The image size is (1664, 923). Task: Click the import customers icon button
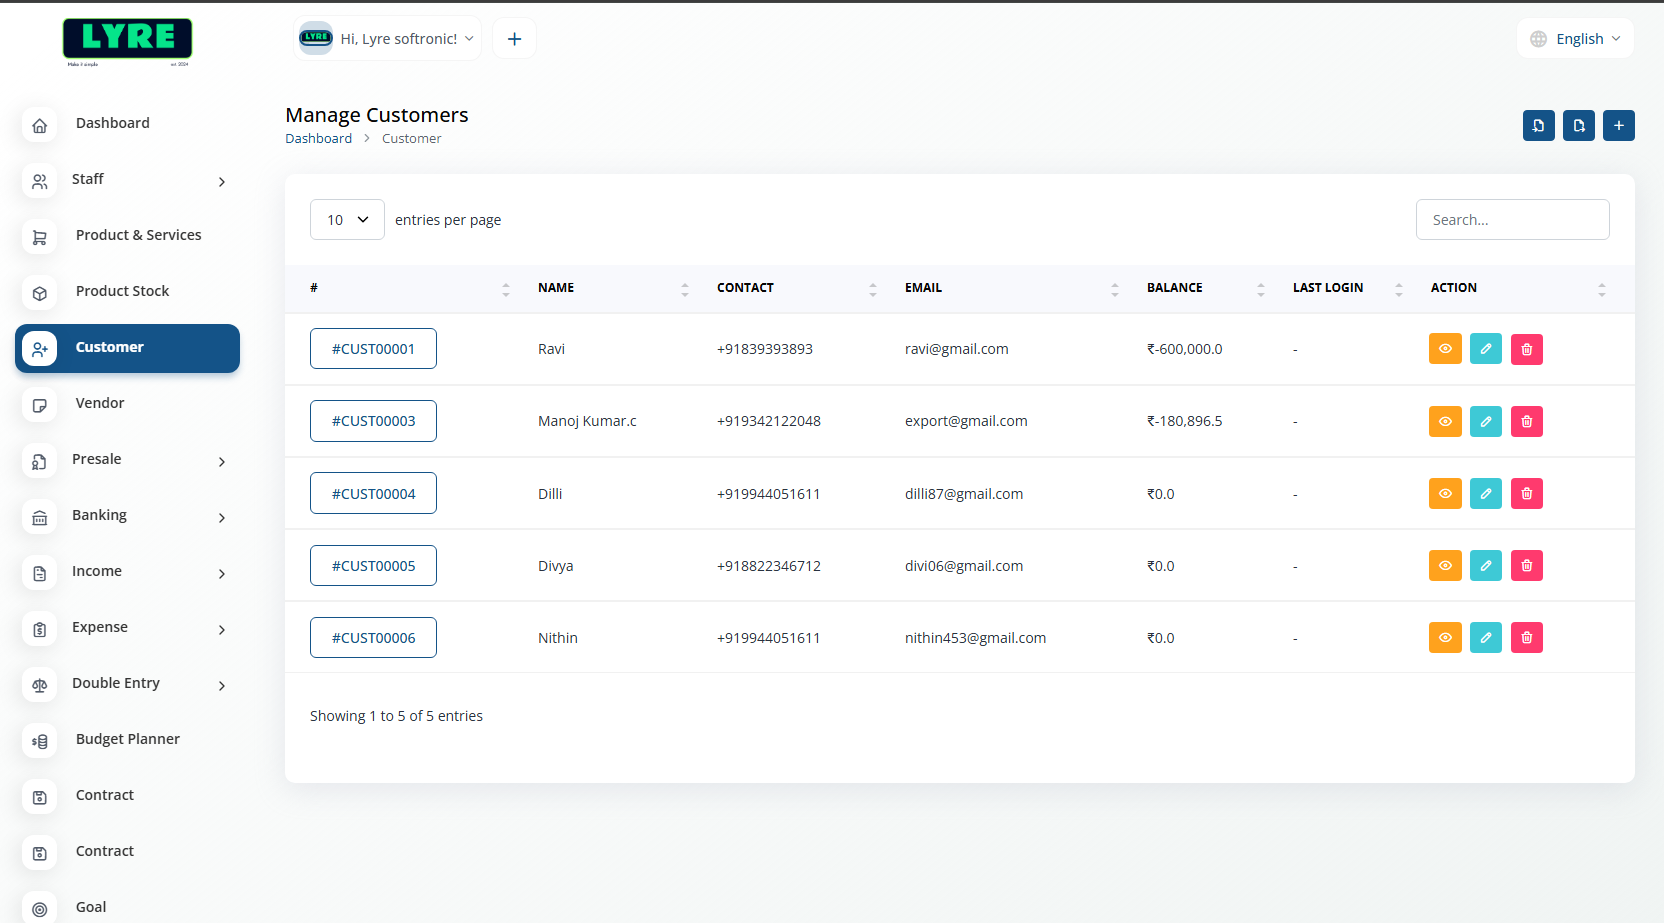pyautogui.click(x=1538, y=126)
